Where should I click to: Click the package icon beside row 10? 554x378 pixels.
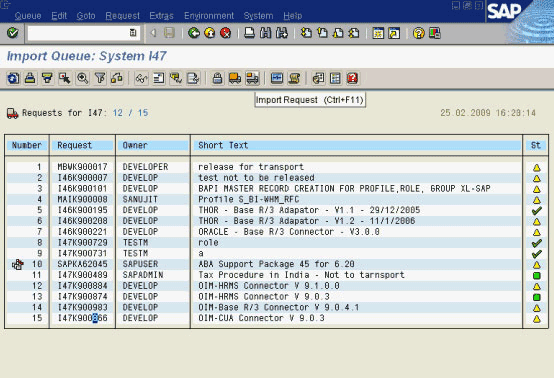(18, 264)
